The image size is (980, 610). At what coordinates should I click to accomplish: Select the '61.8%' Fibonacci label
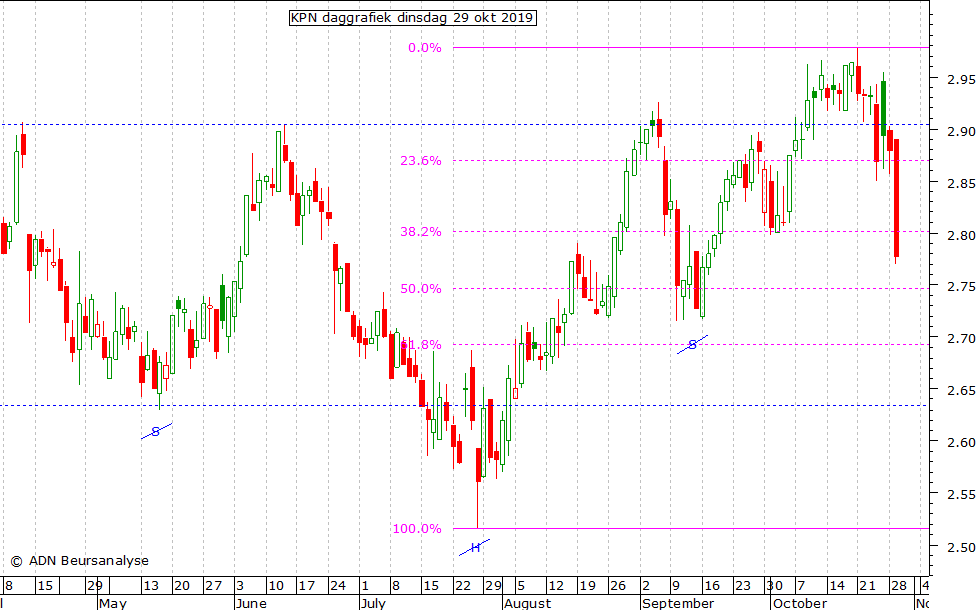tap(421, 345)
